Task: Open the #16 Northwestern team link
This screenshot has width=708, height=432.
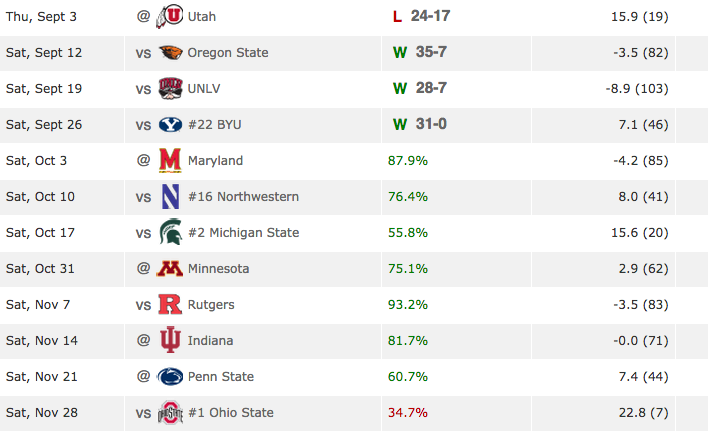Action: (x=243, y=196)
